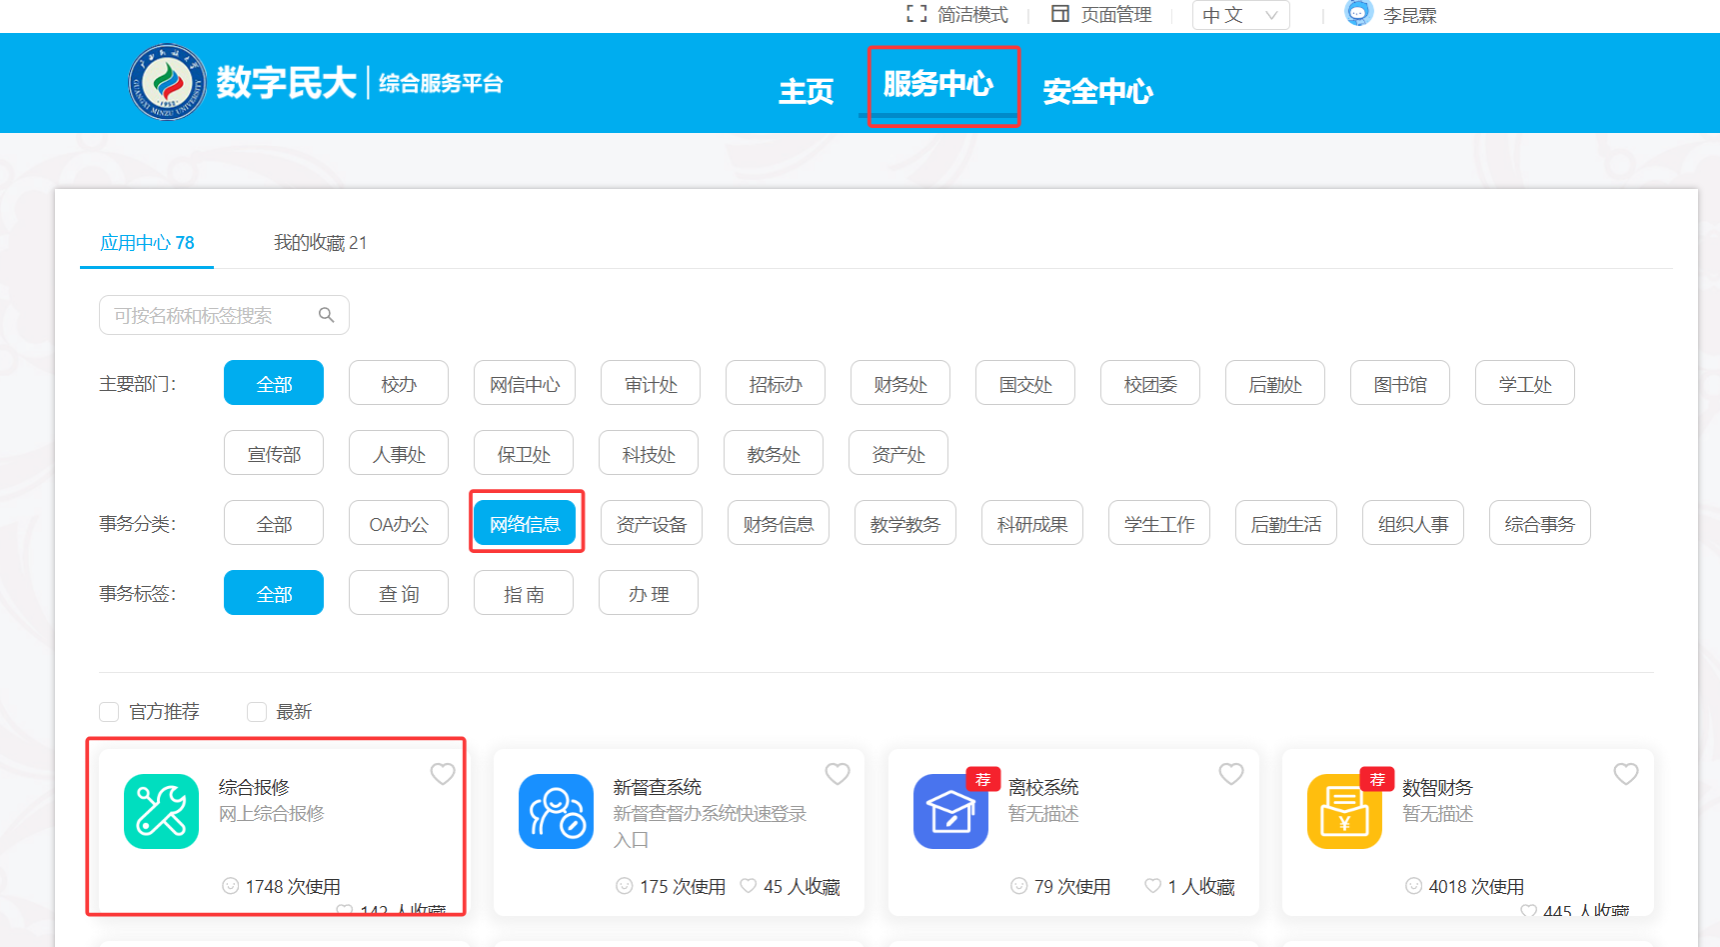This screenshot has height=947, width=1720.
Task: Click the search magnifier icon
Action: pyautogui.click(x=326, y=315)
